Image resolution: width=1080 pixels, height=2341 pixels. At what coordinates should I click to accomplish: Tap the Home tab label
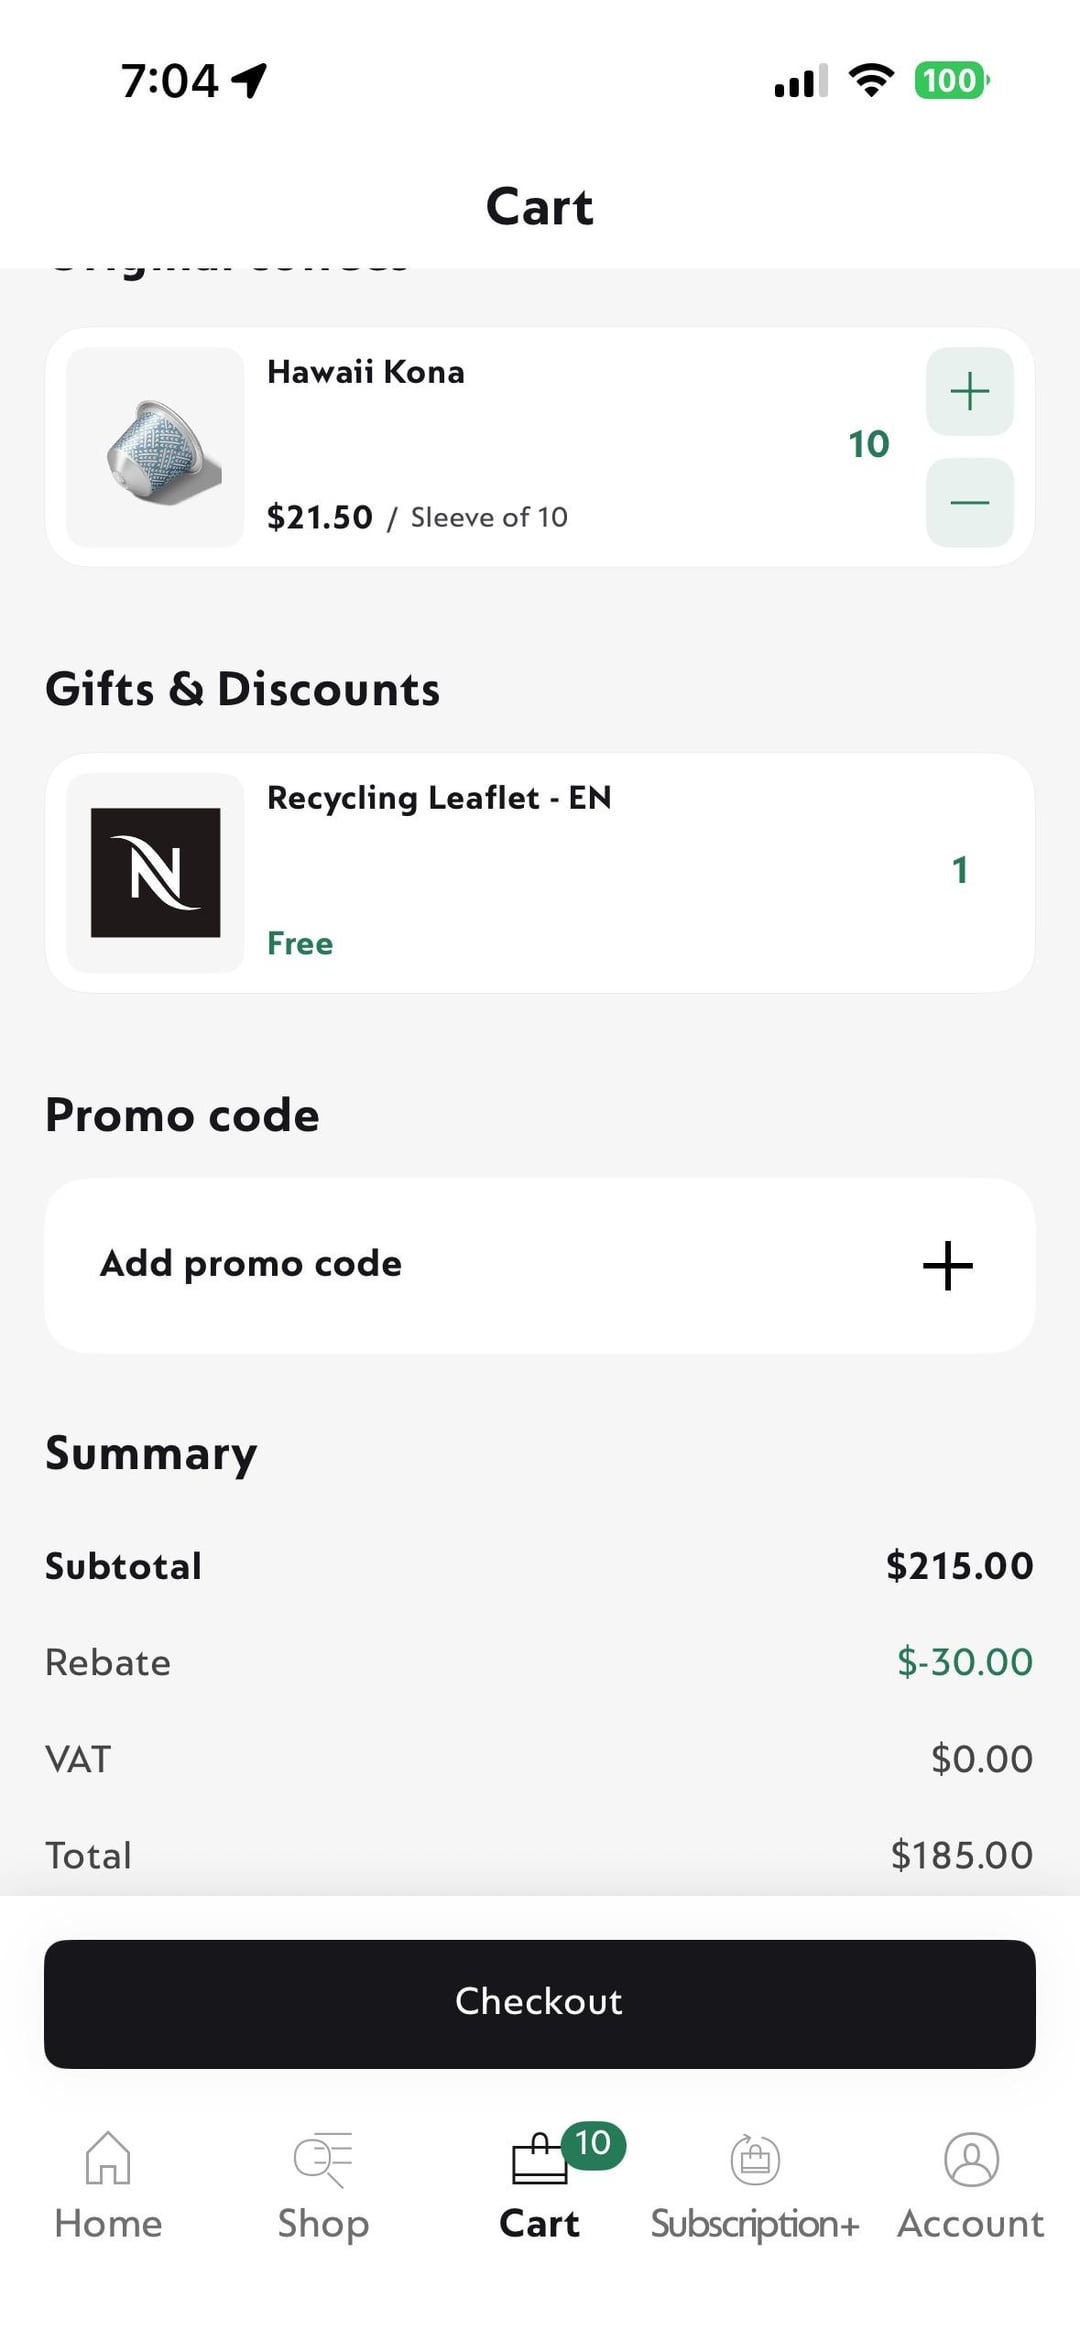coord(108,2224)
